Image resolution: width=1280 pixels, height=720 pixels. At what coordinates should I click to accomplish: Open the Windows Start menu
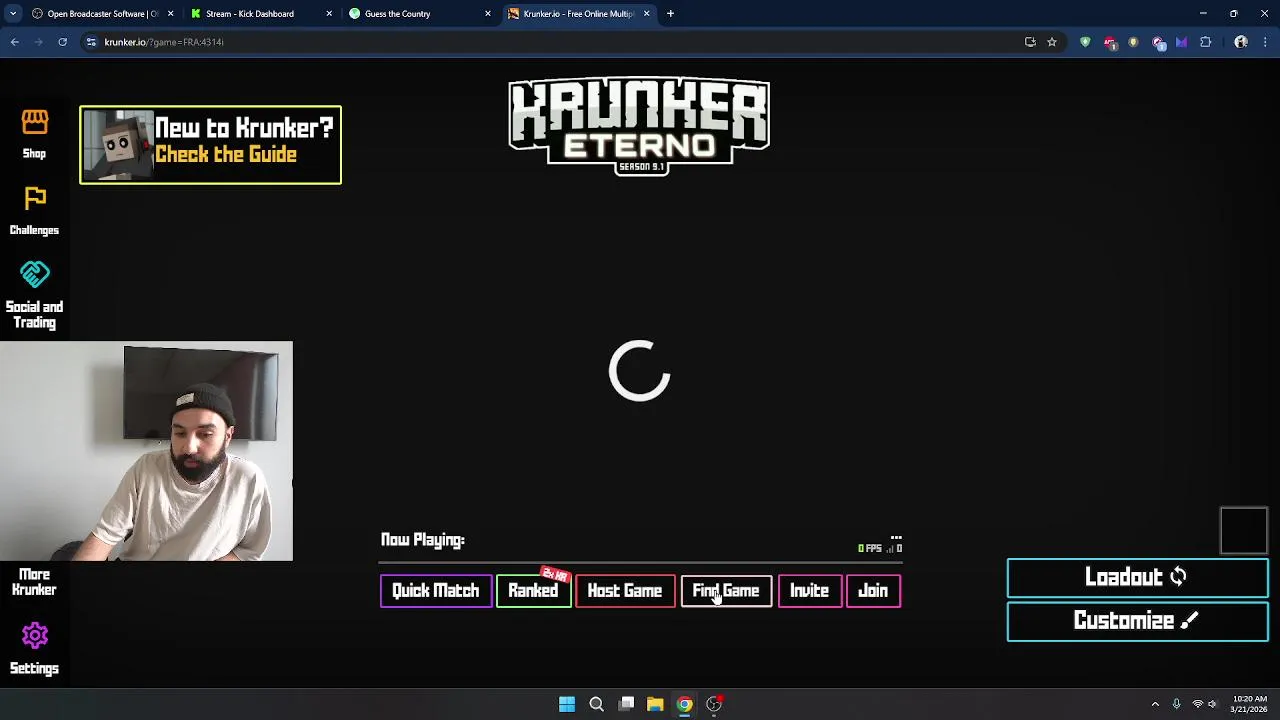(567, 704)
